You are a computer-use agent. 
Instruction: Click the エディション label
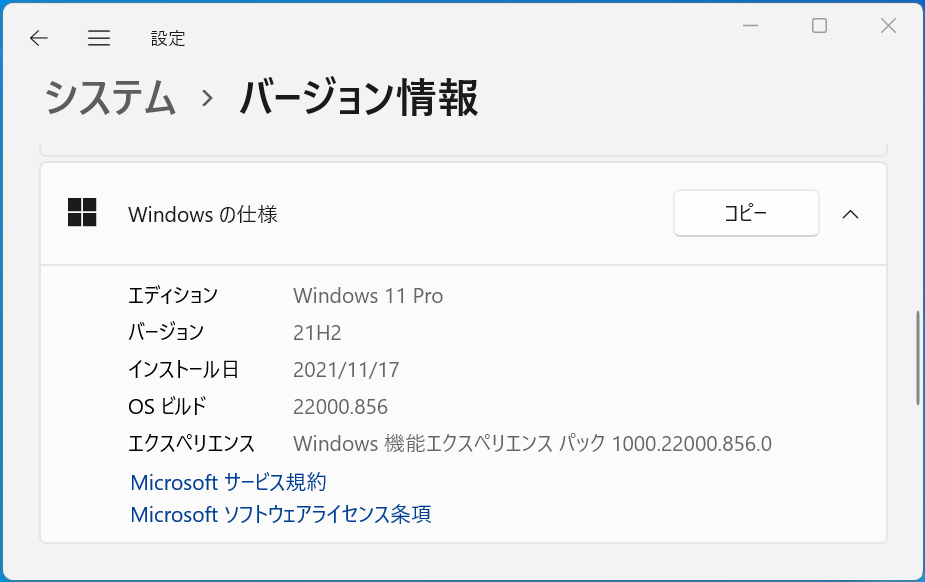[x=173, y=295]
